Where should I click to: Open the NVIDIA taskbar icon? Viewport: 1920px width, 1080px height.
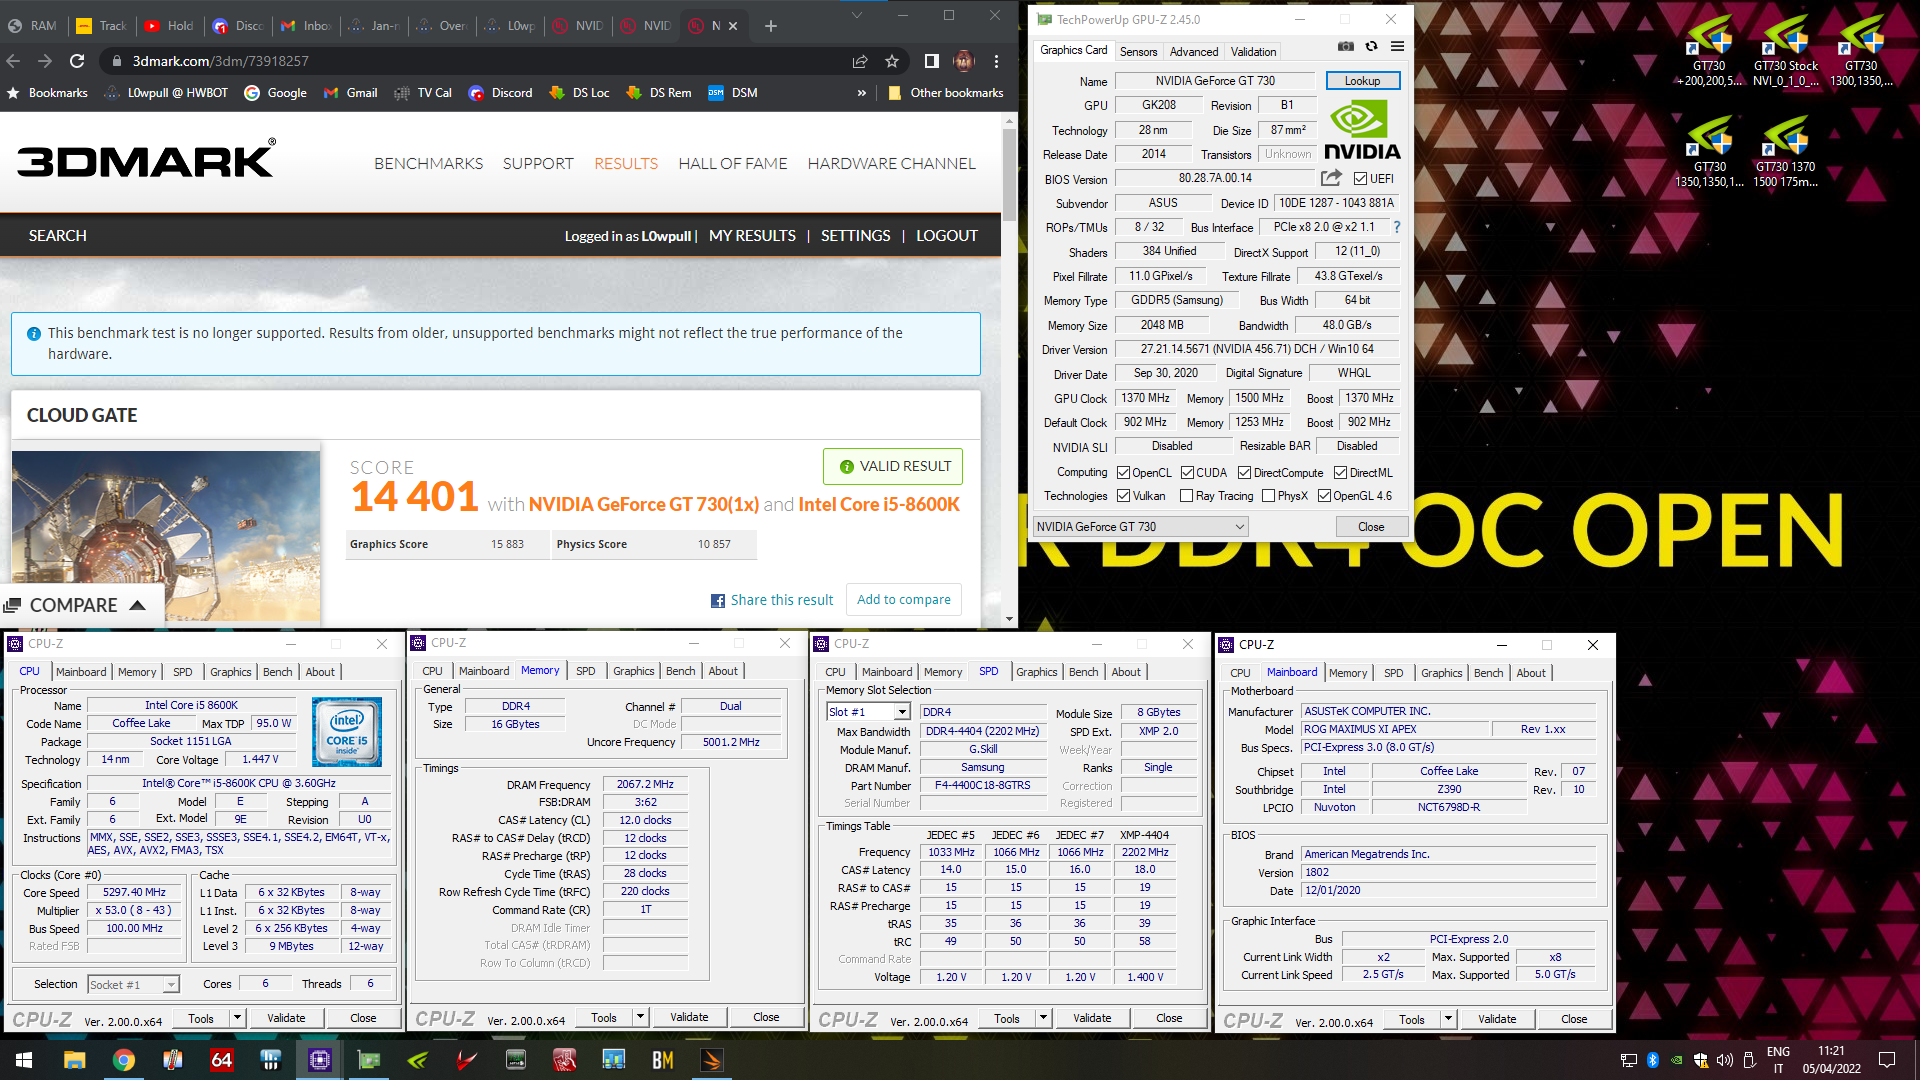pyautogui.click(x=418, y=1060)
